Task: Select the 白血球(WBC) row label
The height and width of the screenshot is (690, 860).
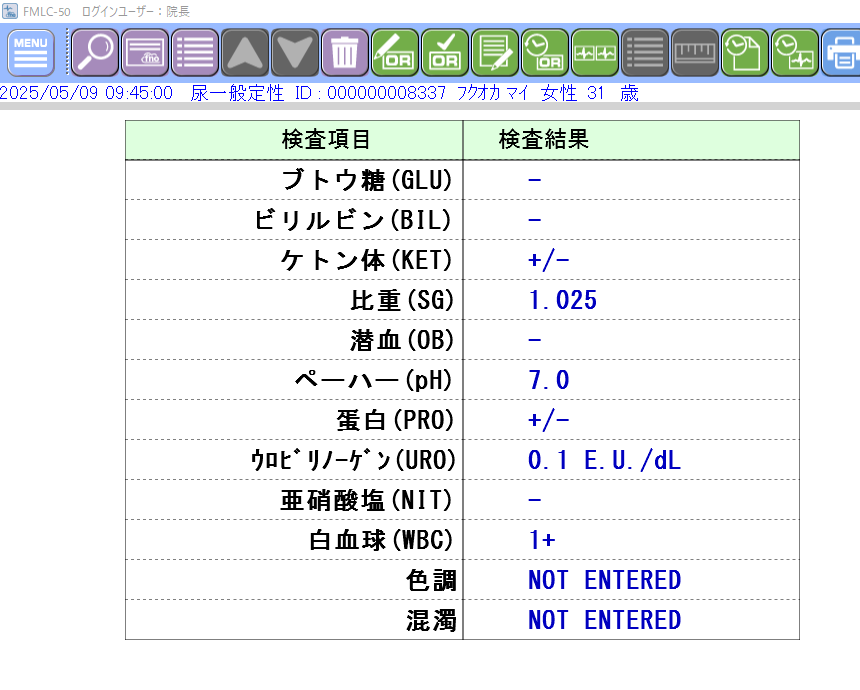Action: [381, 540]
